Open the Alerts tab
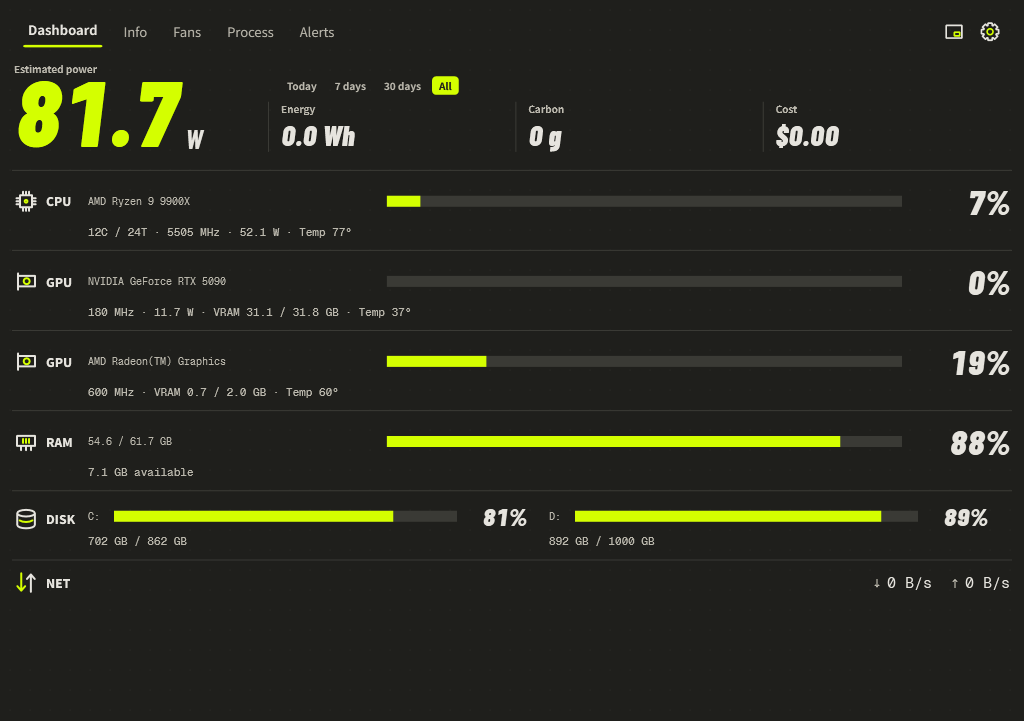The height and width of the screenshot is (721, 1024). click(x=317, y=32)
